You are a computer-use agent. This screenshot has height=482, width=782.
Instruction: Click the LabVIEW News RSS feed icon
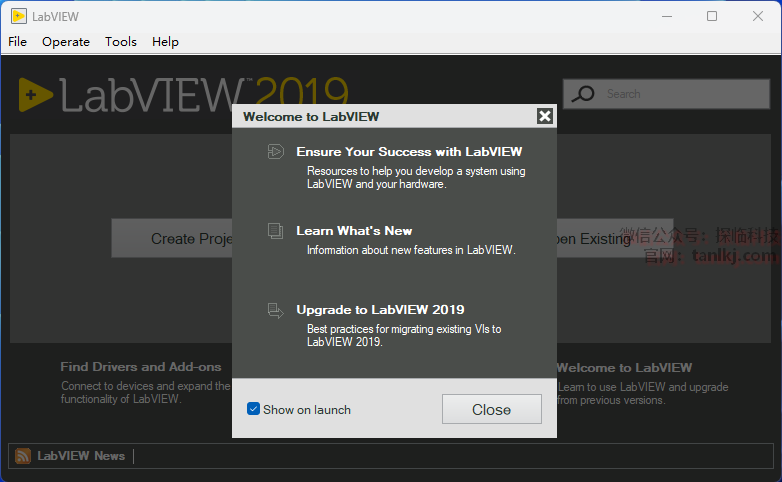tap(23, 456)
